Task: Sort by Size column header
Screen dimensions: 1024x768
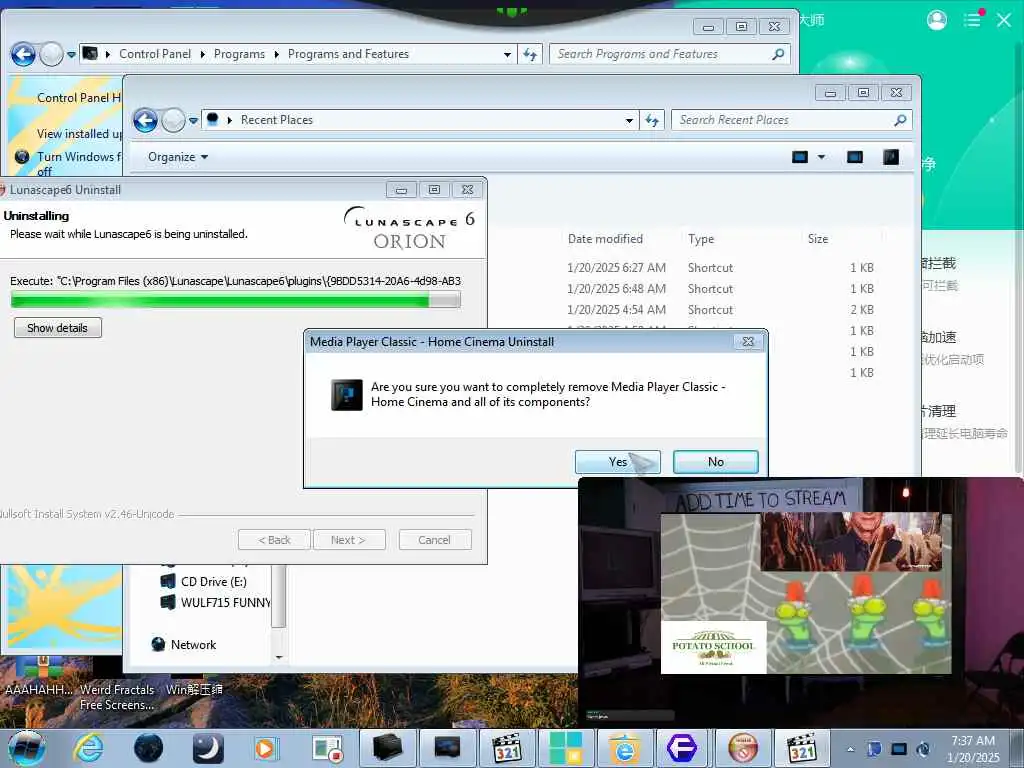Action: pos(818,239)
